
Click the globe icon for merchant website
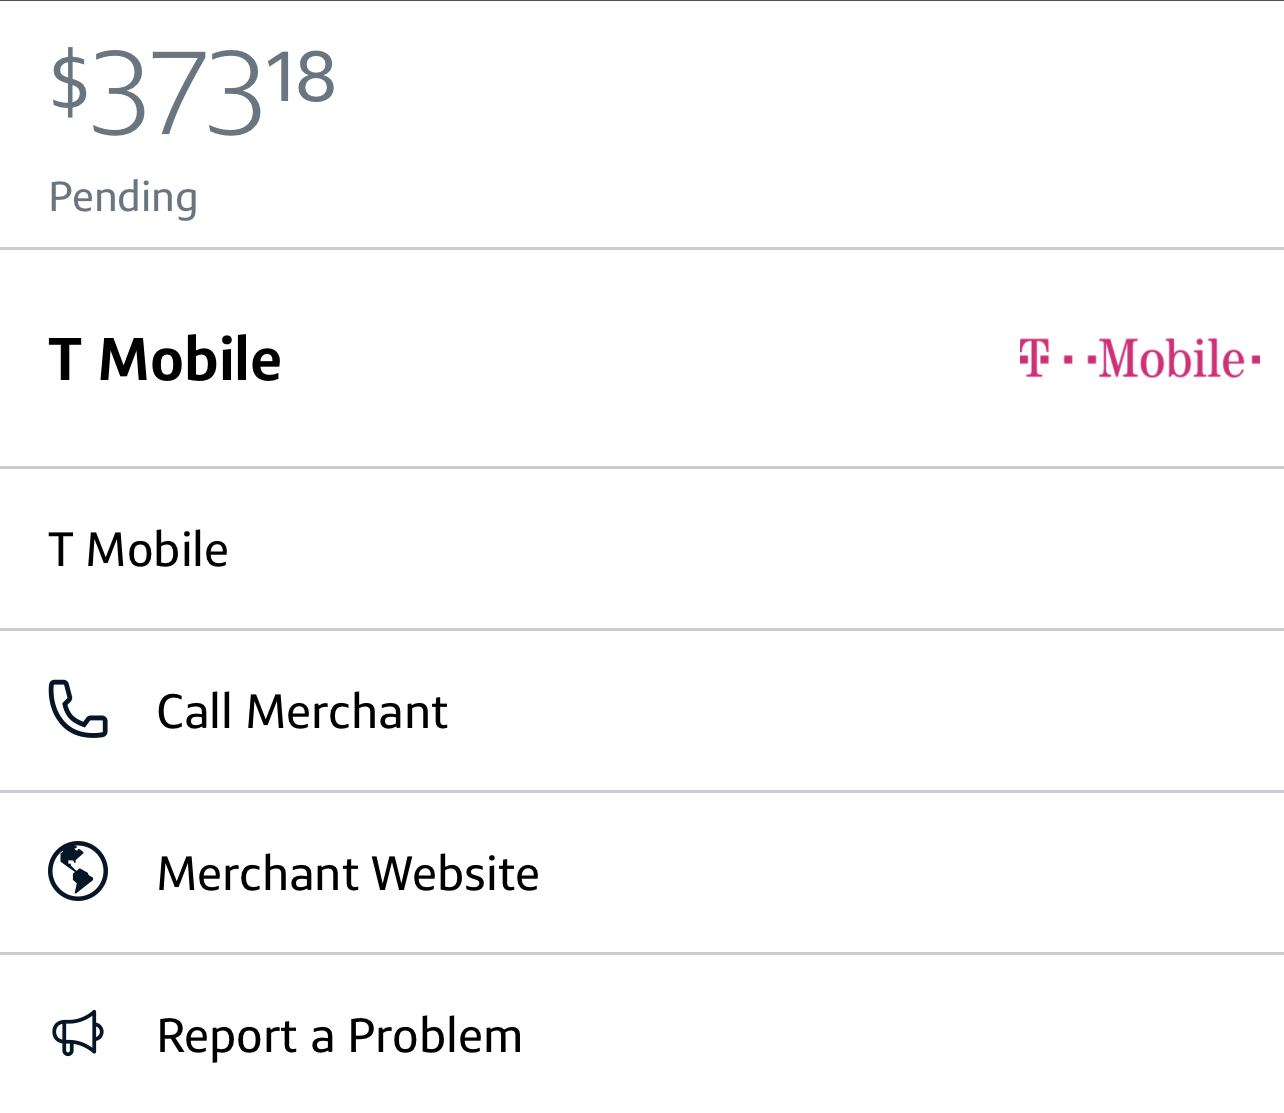click(x=78, y=872)
